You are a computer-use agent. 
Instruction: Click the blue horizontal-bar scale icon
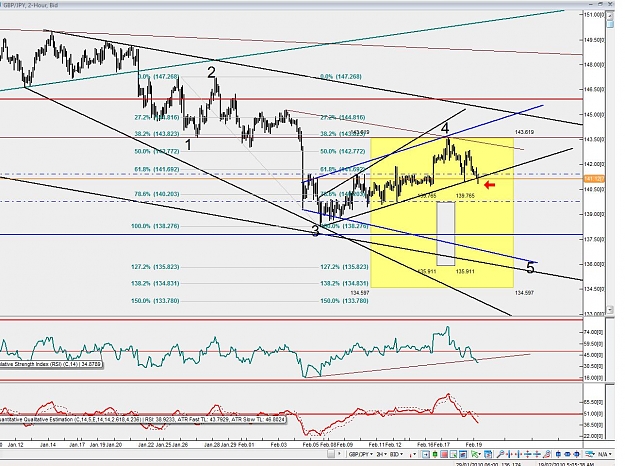pos(567,454)
